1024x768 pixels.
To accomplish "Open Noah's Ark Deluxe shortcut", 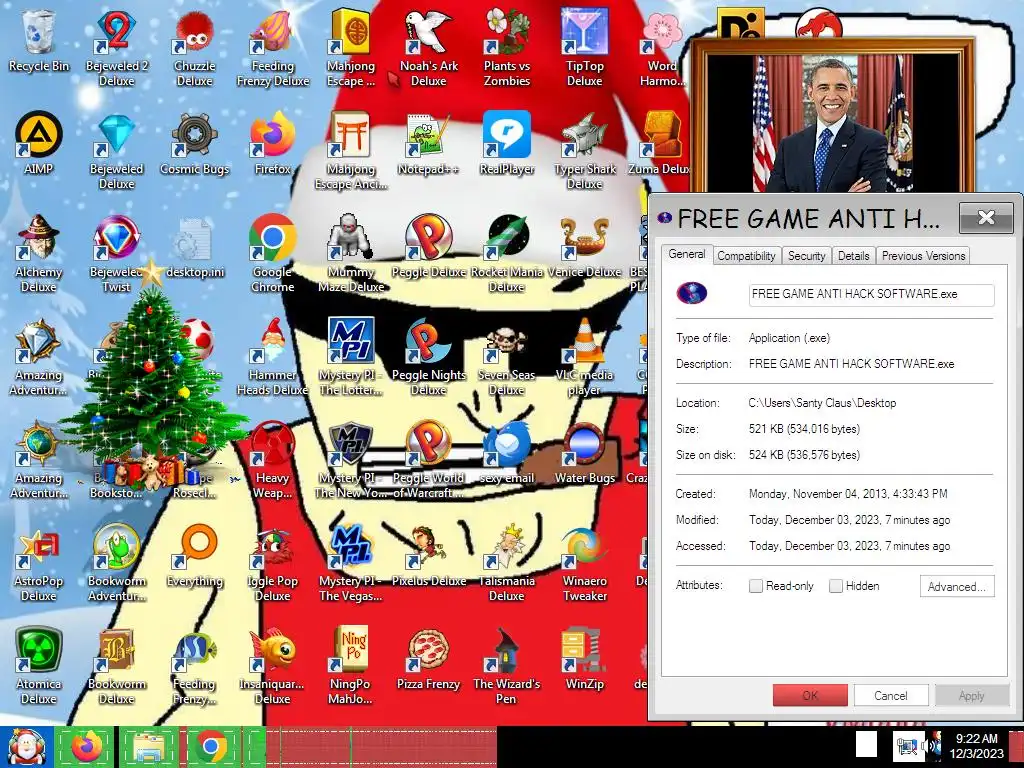I will pos(428,47).
